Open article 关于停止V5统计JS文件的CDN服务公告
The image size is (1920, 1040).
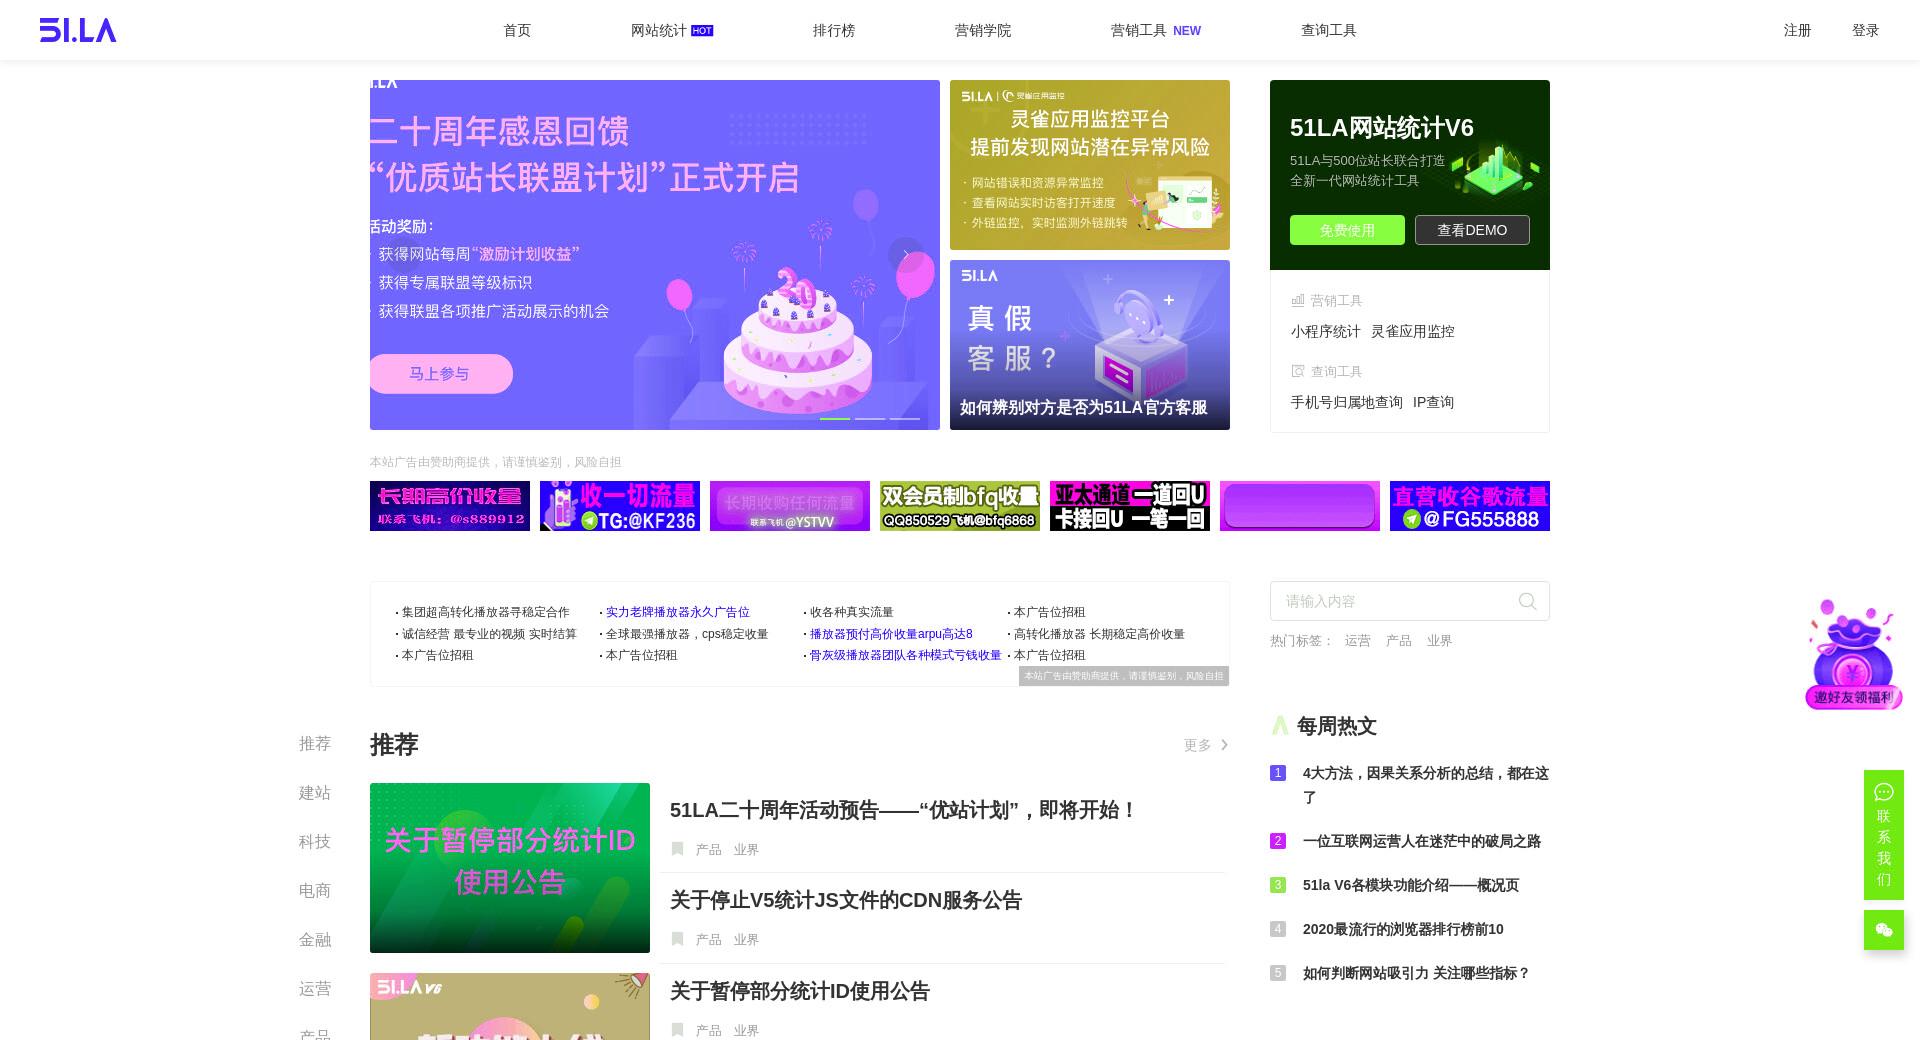(846, 900)
